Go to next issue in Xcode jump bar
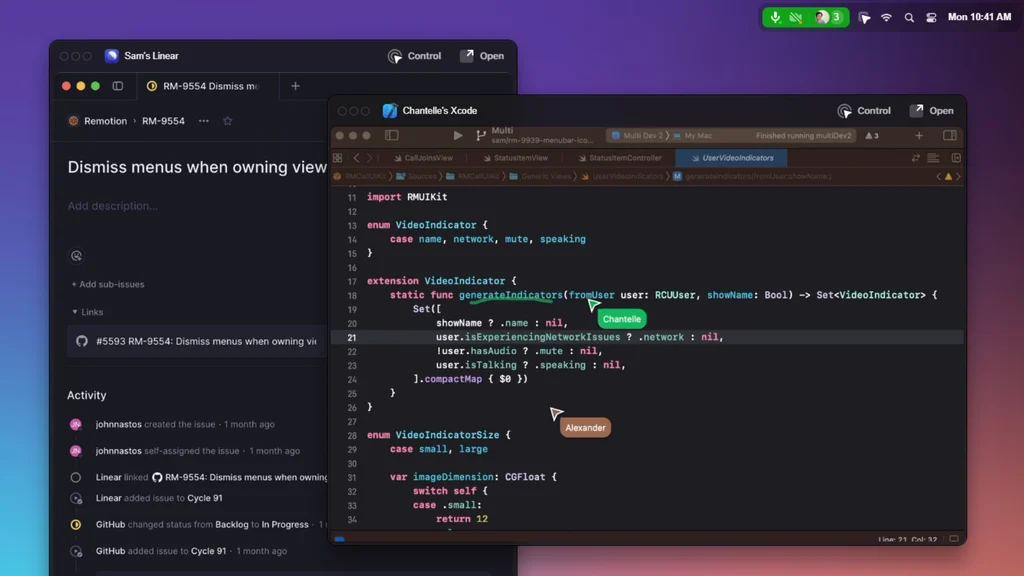This screenshot has width=1024, height=576. pyautogui.click(x=958, y=176)
